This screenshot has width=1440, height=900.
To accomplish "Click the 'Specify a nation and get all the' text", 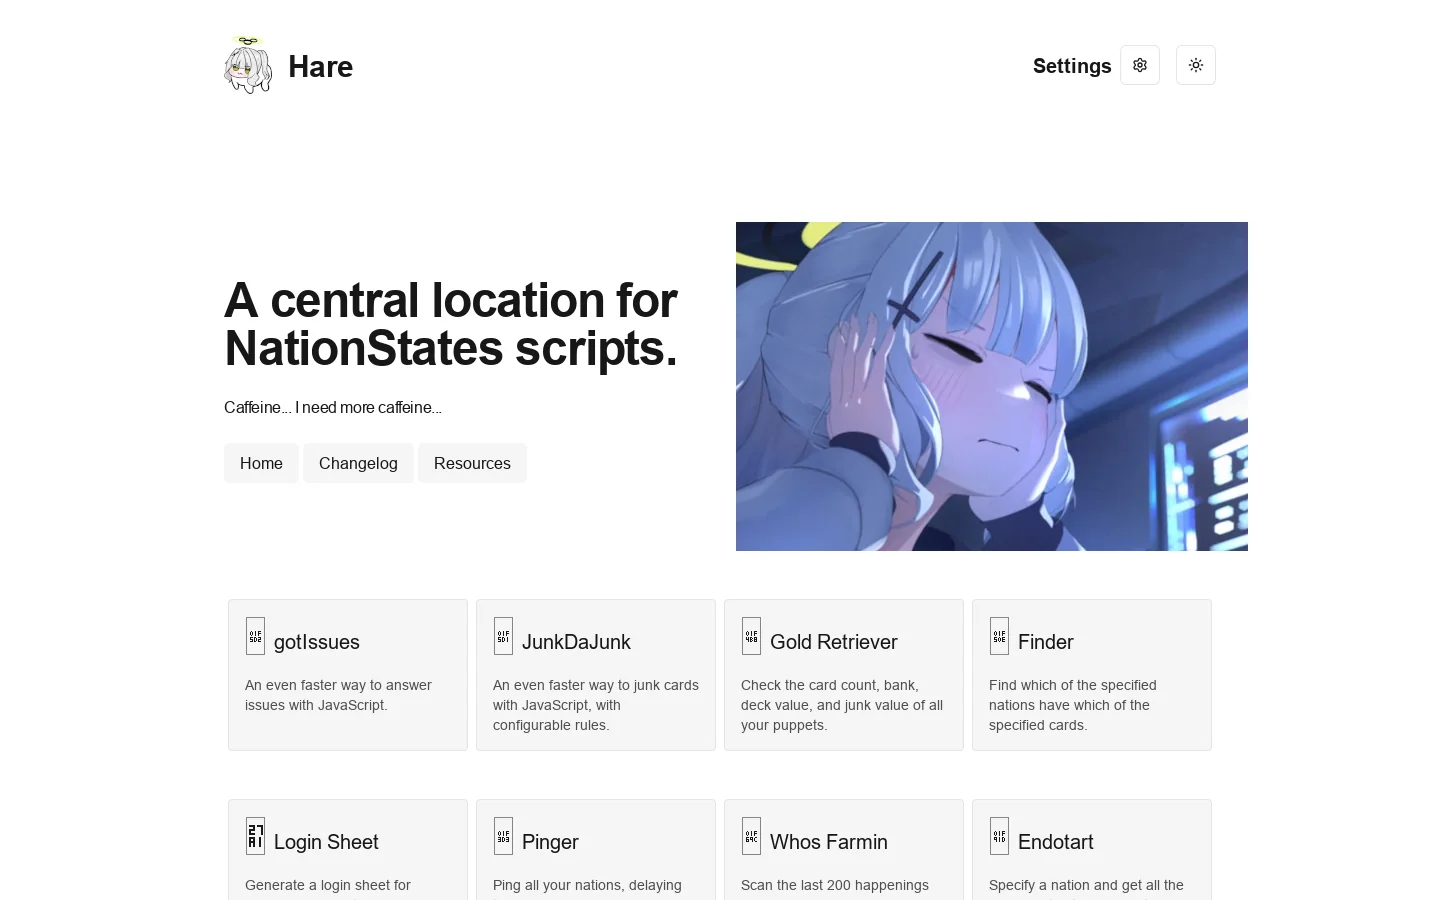I will [1086, 885].
